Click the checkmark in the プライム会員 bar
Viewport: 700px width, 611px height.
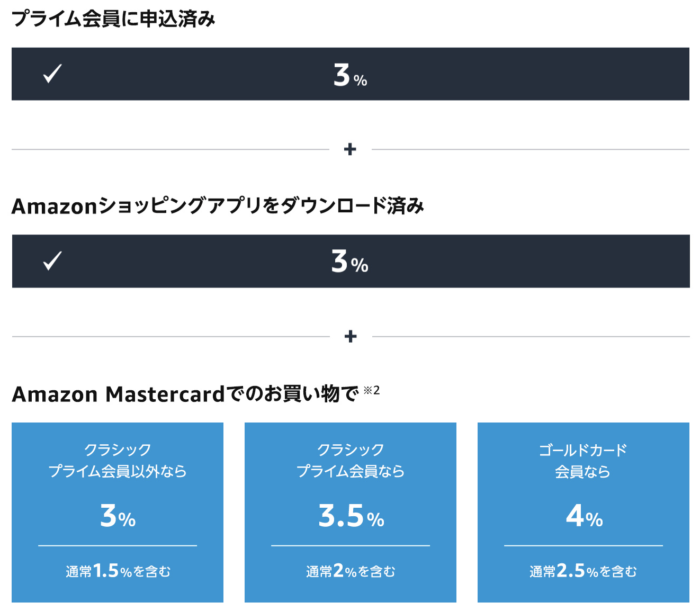click(x=53, y=75)
